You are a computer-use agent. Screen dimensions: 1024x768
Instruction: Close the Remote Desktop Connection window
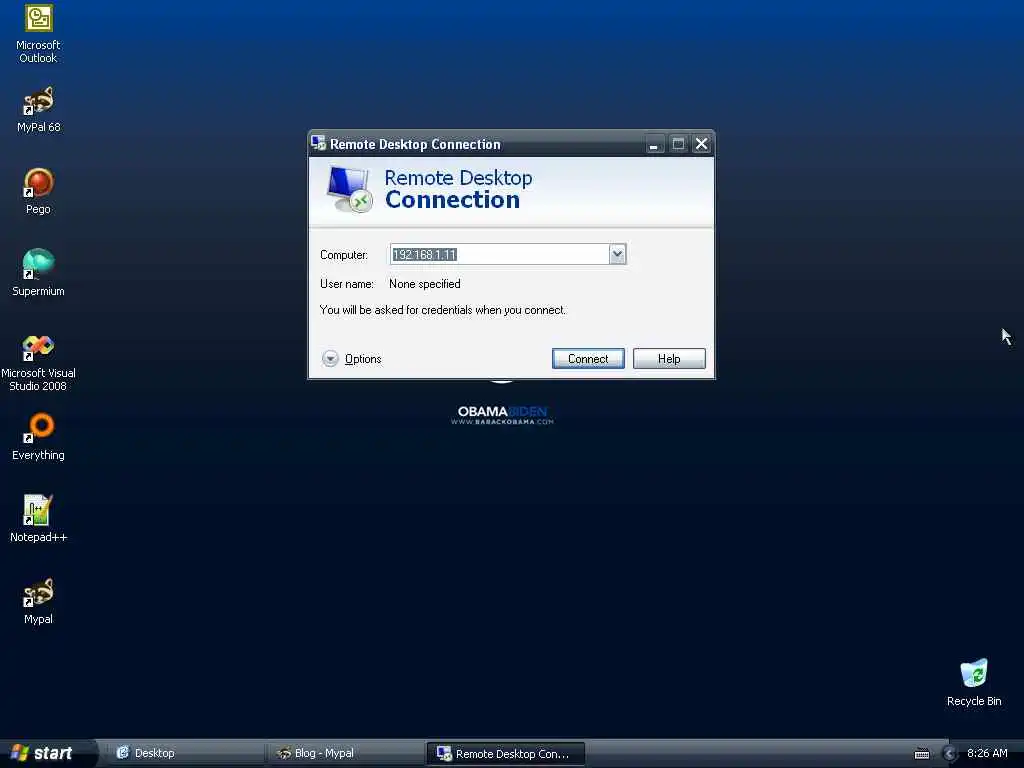point(701,144)
